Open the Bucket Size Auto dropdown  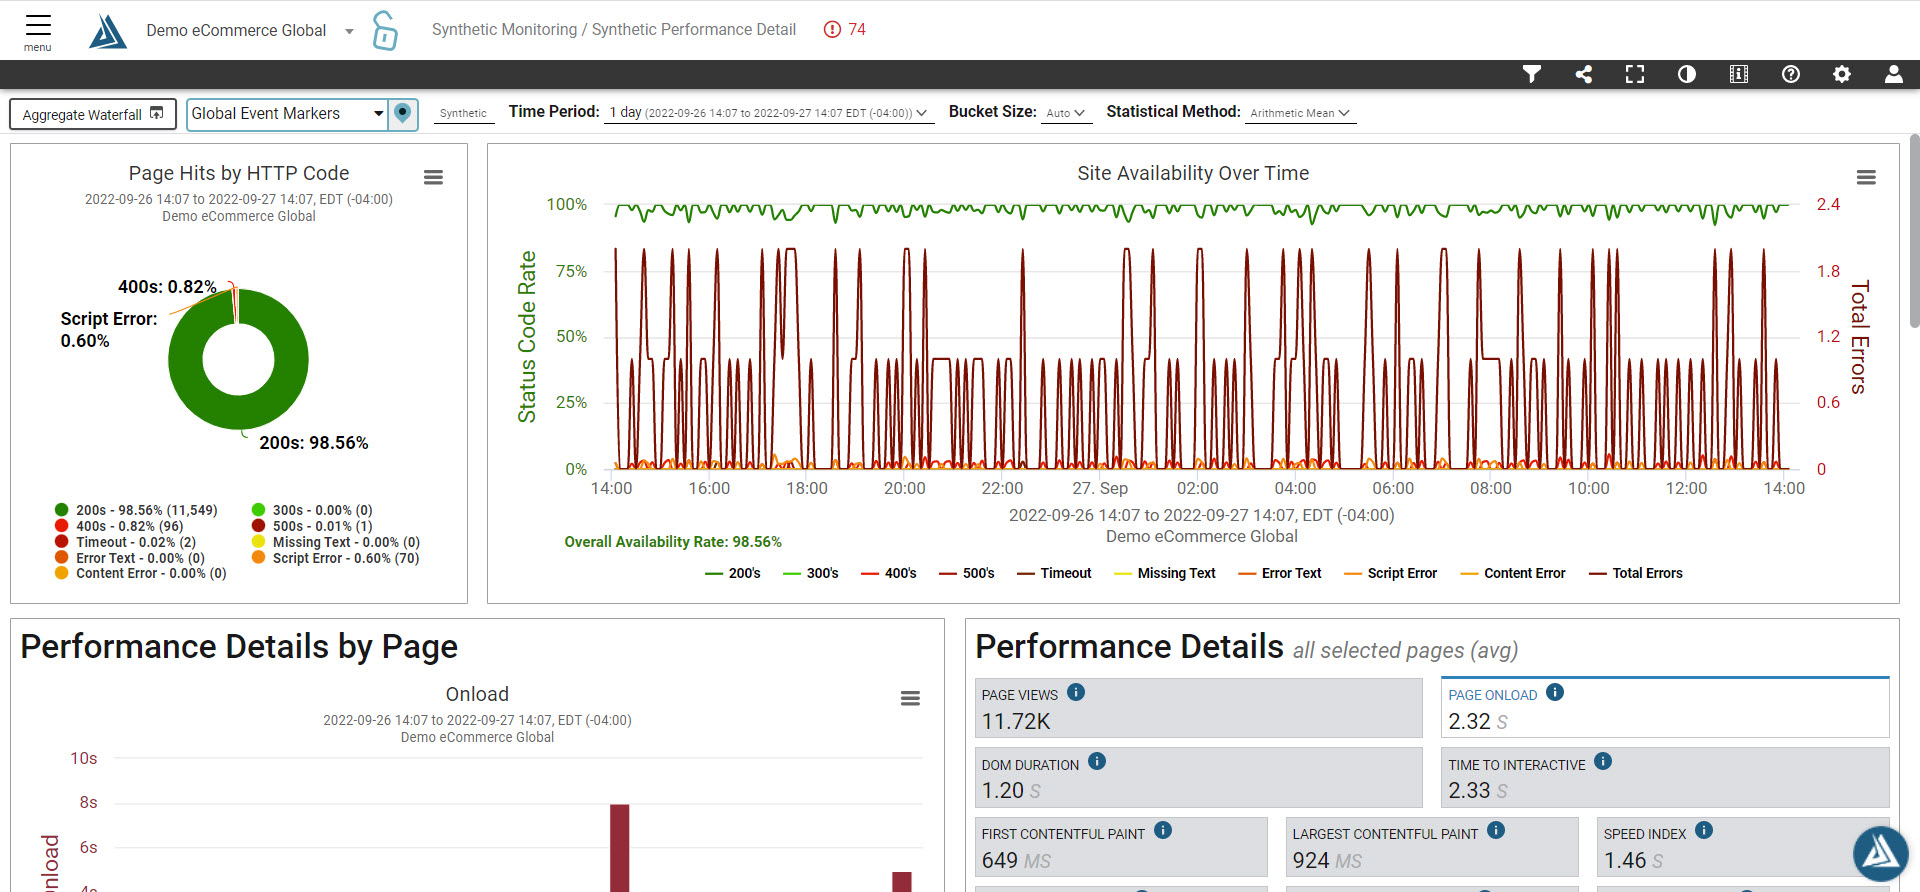(x=1066, y=113)
